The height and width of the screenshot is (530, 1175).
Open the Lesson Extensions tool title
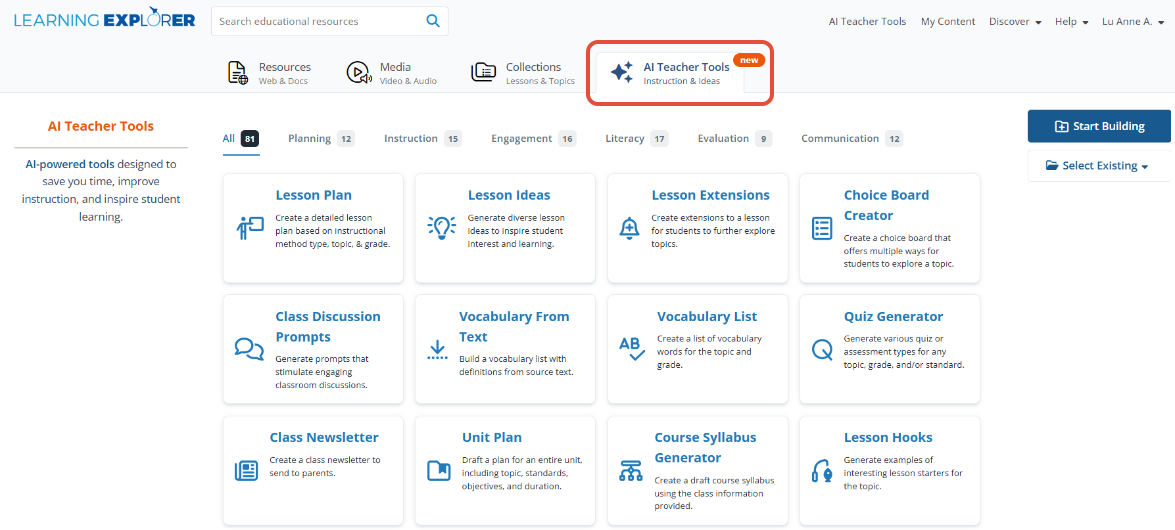pos(710,195)
